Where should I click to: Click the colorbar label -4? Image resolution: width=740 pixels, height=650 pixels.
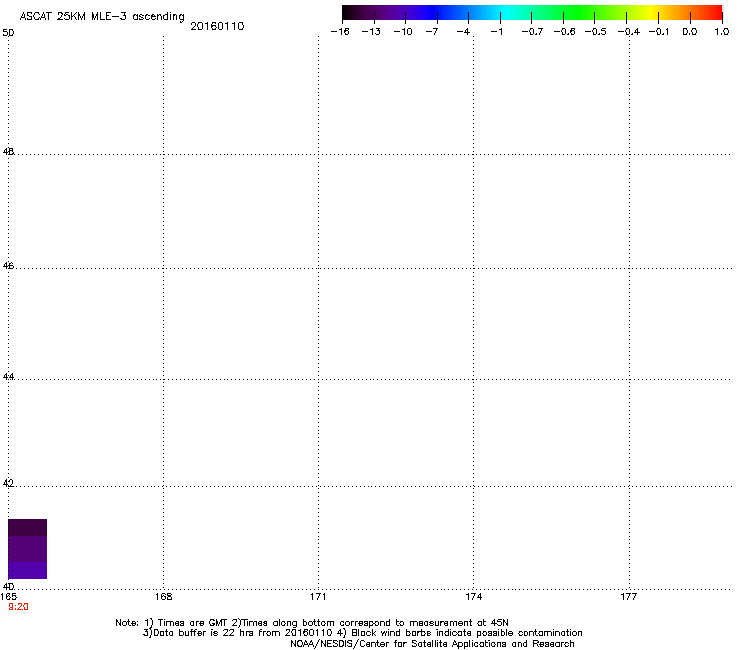463,32
